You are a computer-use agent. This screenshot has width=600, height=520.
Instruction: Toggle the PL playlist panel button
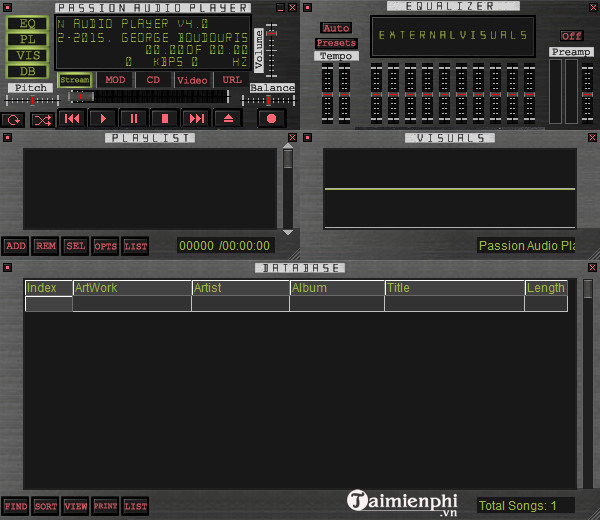click(28, 40)
